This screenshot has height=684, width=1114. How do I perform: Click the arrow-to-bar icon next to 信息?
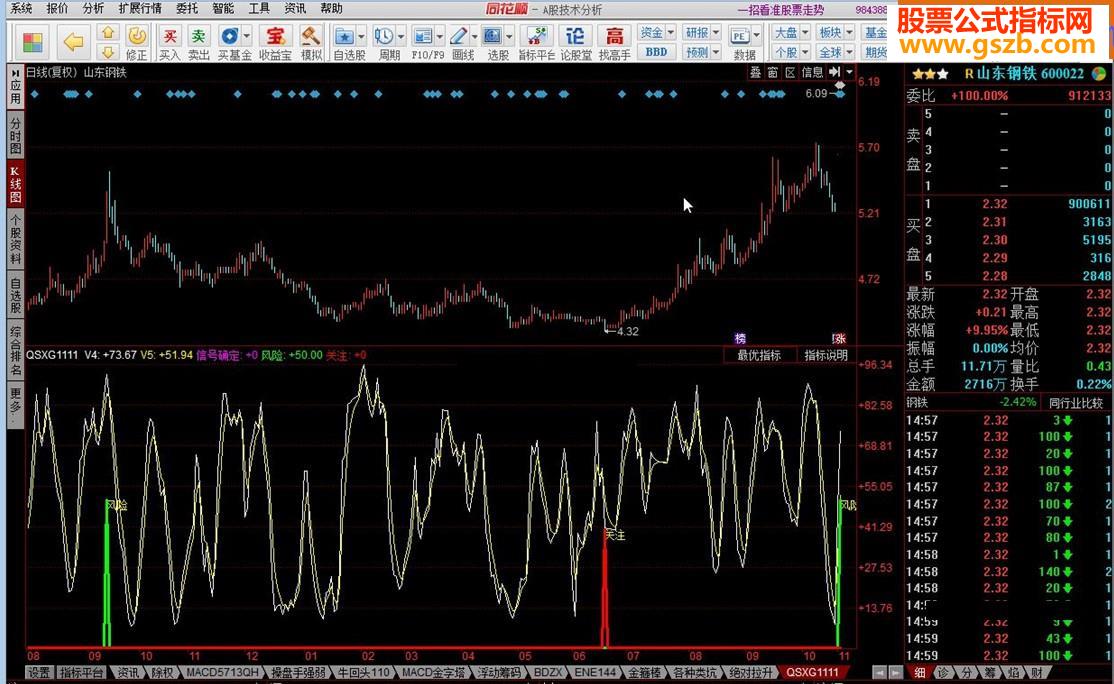(x=836, y=72)
